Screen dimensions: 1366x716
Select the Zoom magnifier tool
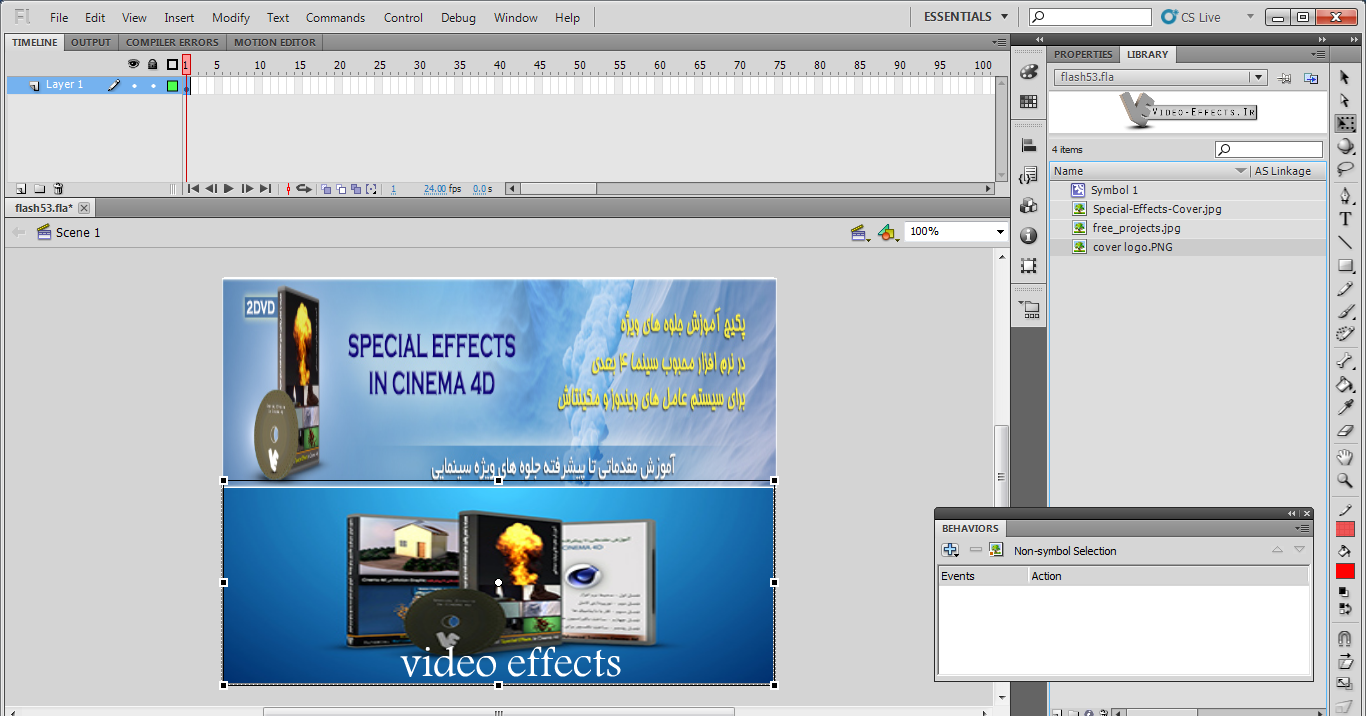[1345, 480]
